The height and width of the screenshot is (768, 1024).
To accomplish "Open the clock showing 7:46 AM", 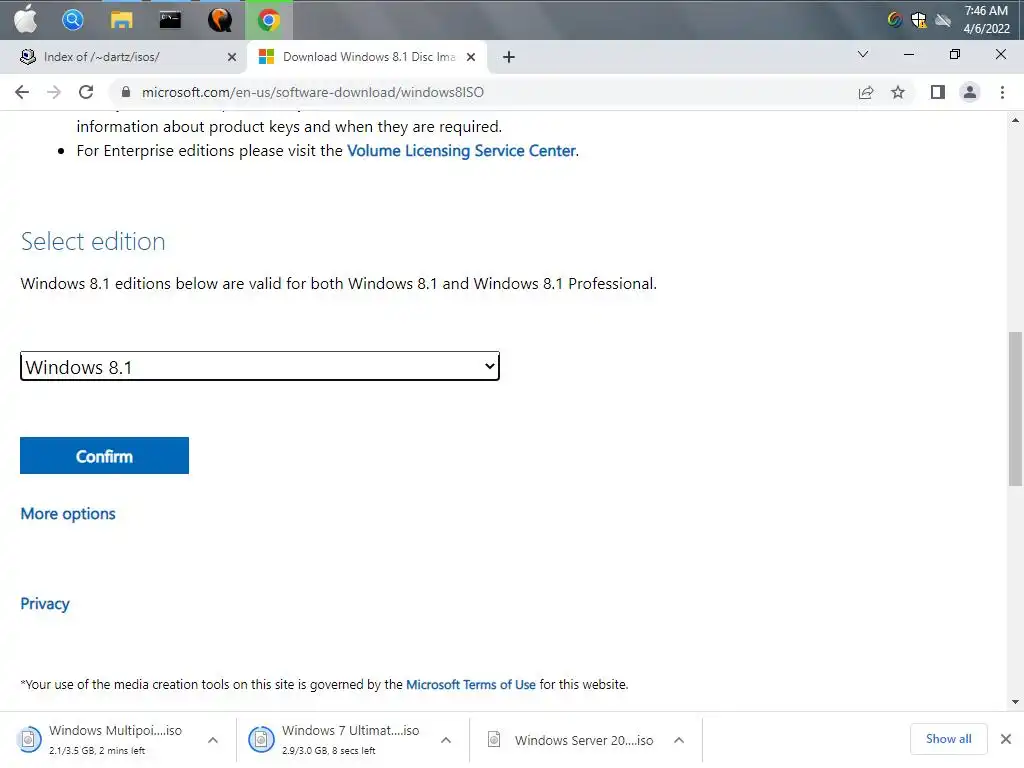I will tap(986, 20).
